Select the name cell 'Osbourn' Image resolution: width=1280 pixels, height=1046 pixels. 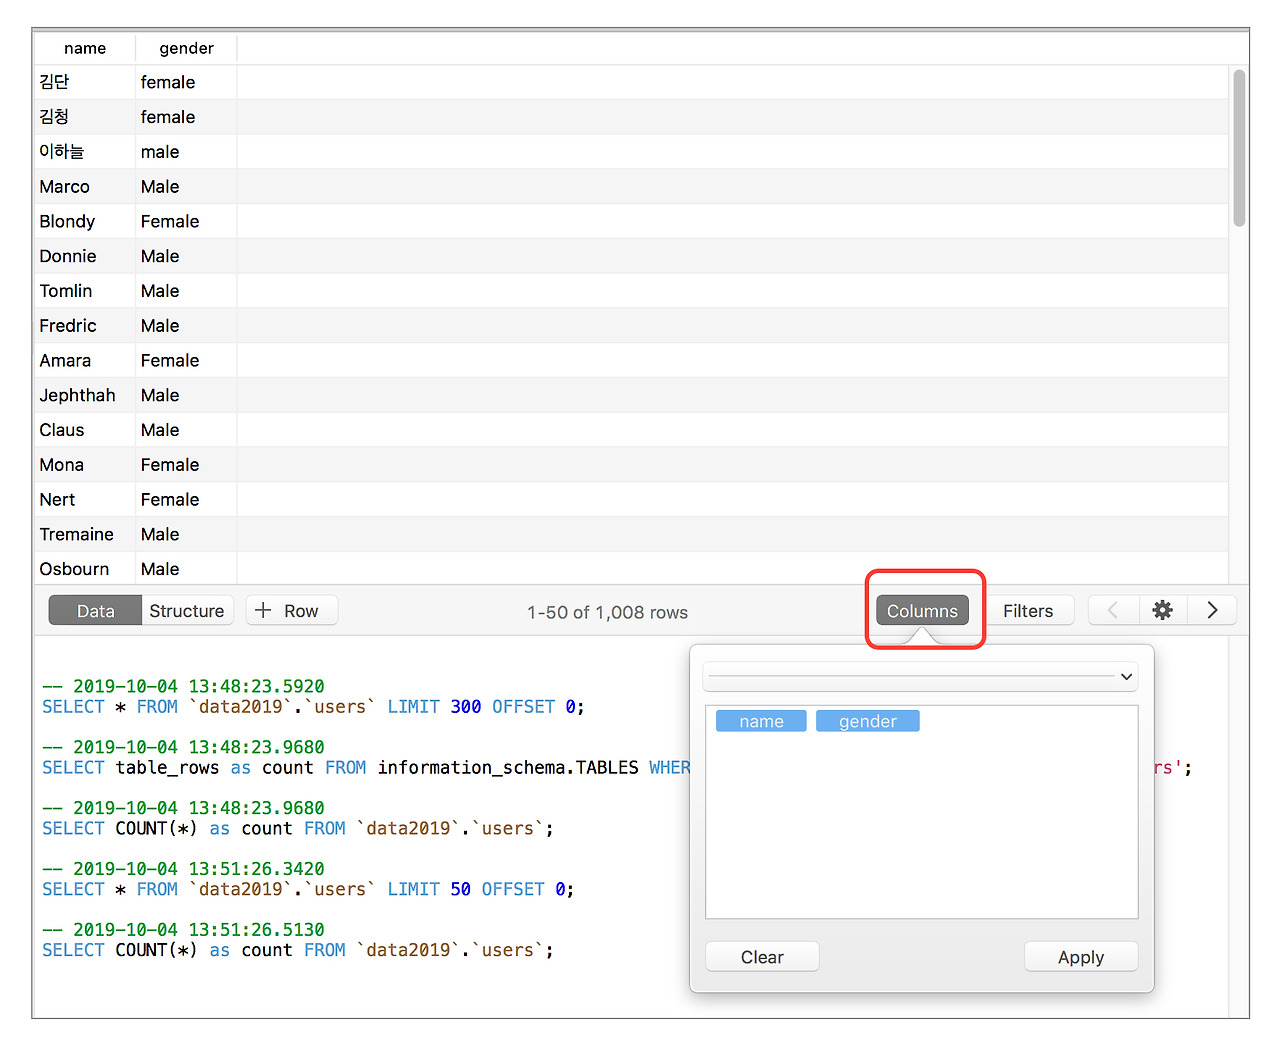click(85, 568)
